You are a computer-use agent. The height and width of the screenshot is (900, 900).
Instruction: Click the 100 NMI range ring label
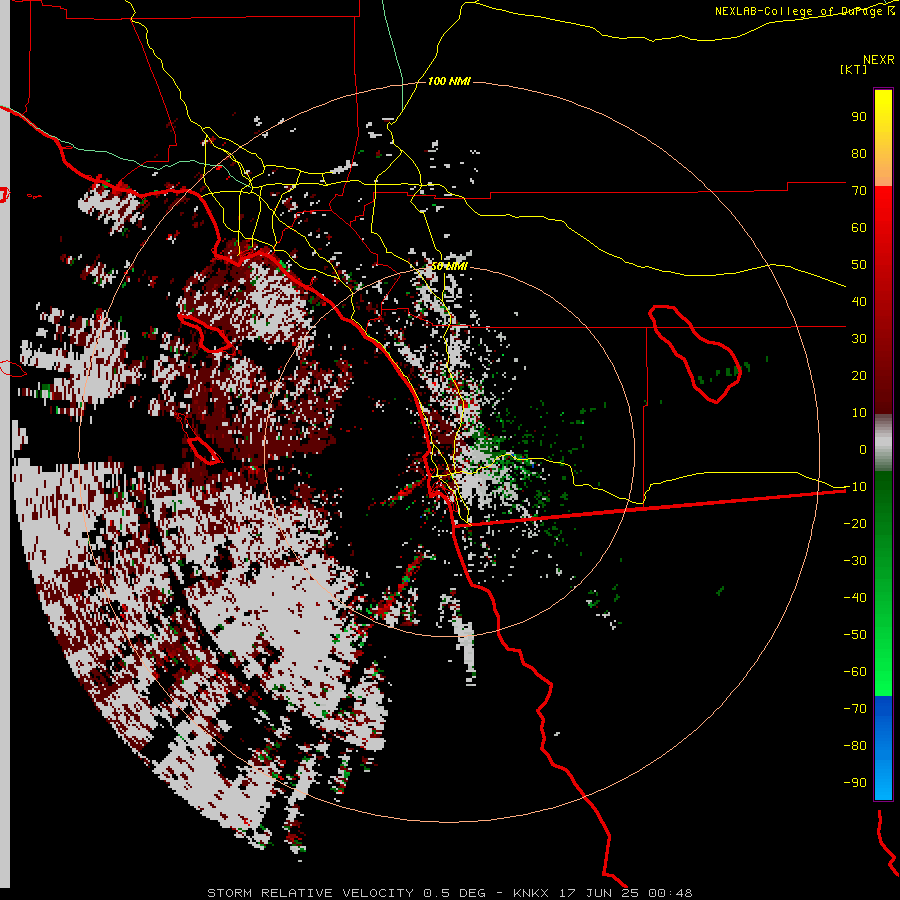(x=449, y=81)
